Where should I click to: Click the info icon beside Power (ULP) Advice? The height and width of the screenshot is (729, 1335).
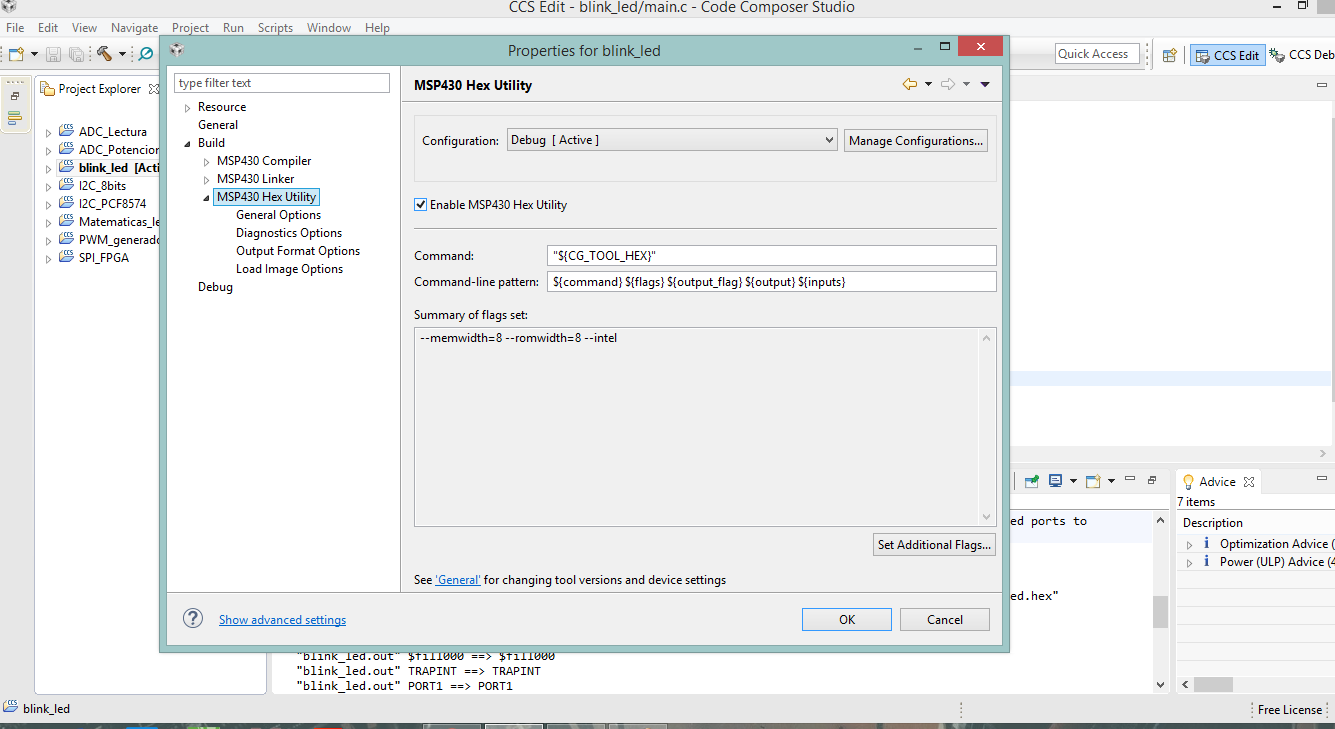point(1206,561)
